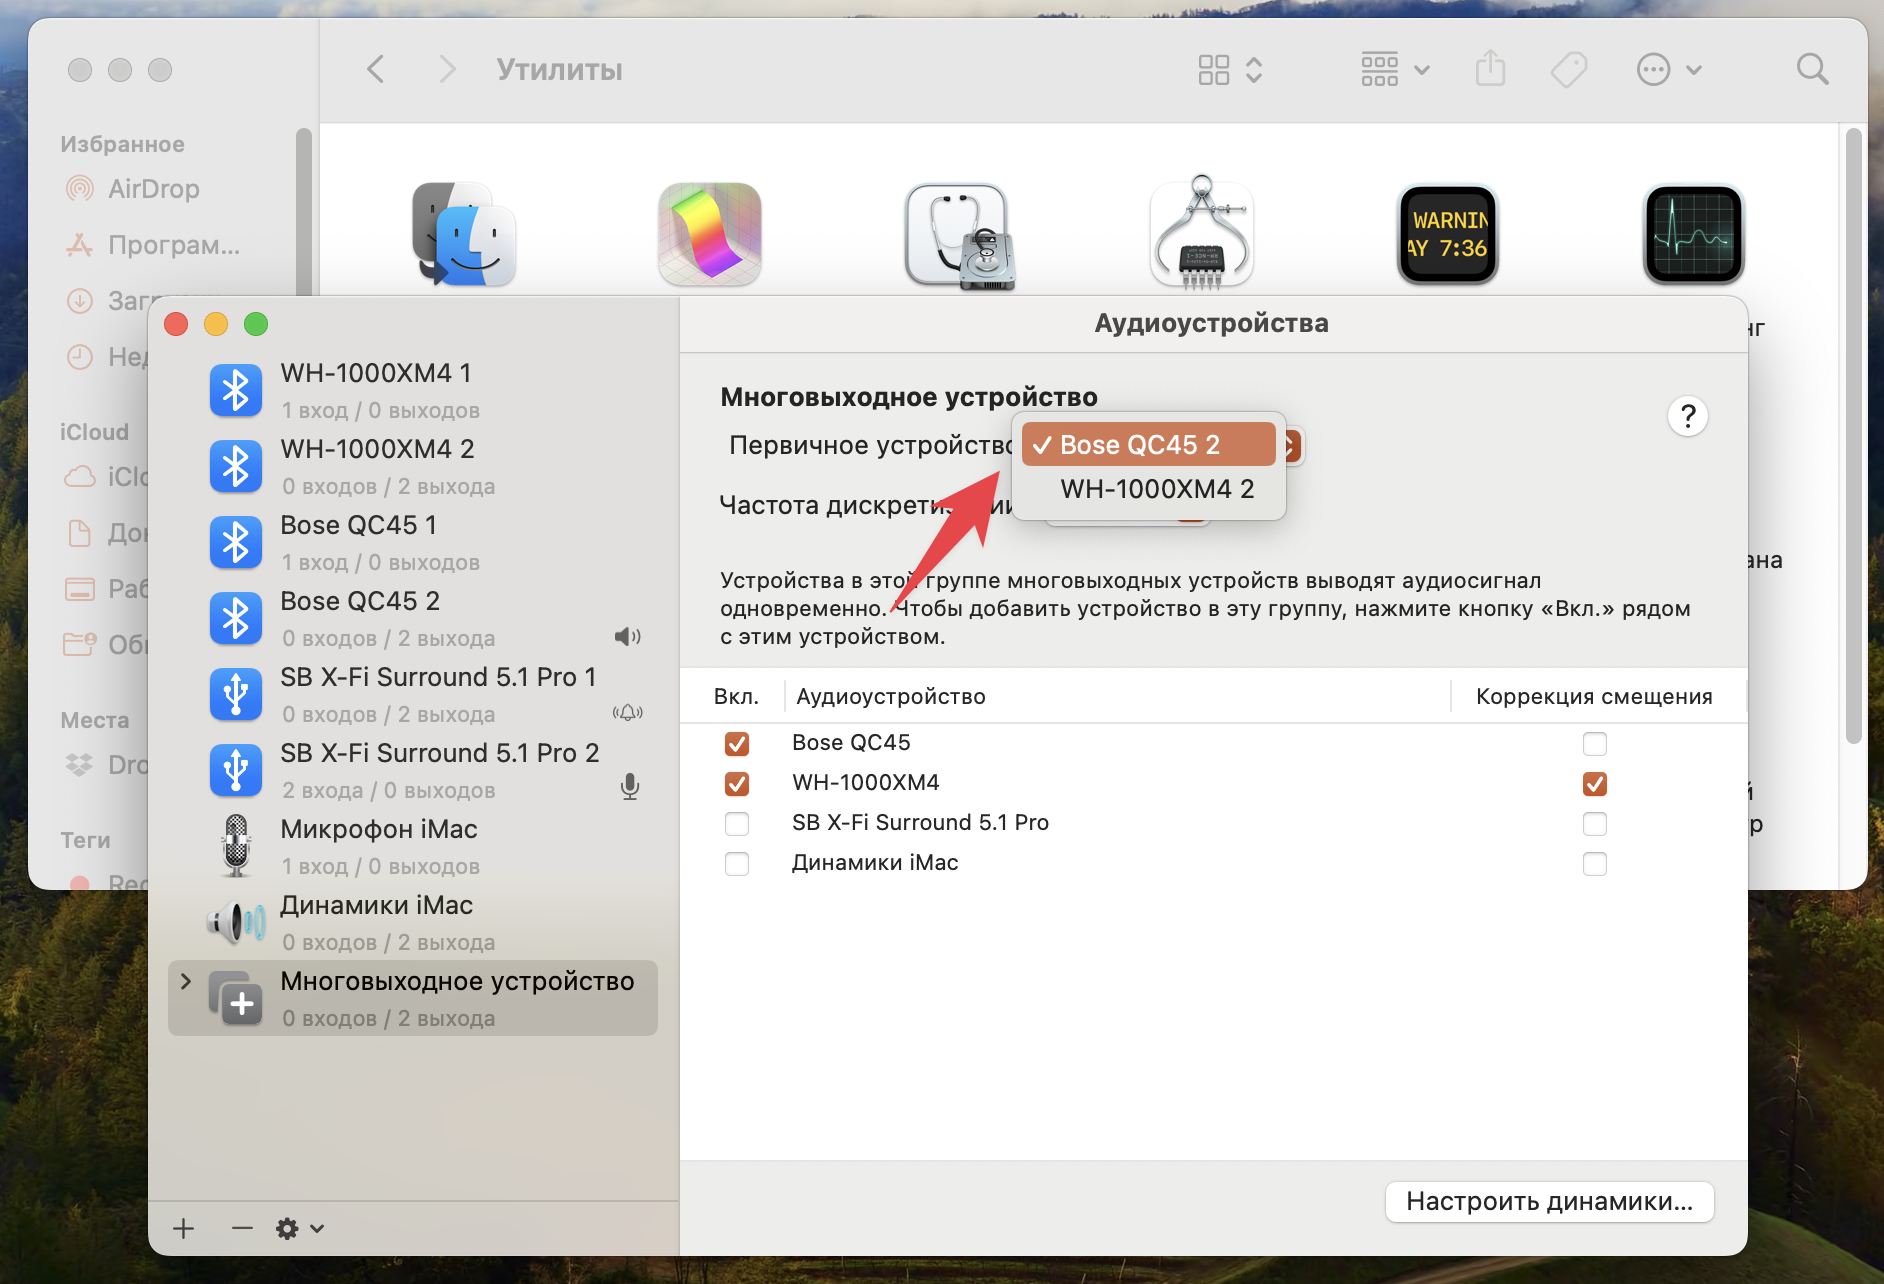Add a new audio device with plus button
This screenshot has height=1284, width=1884.
tap(183, 1229)
